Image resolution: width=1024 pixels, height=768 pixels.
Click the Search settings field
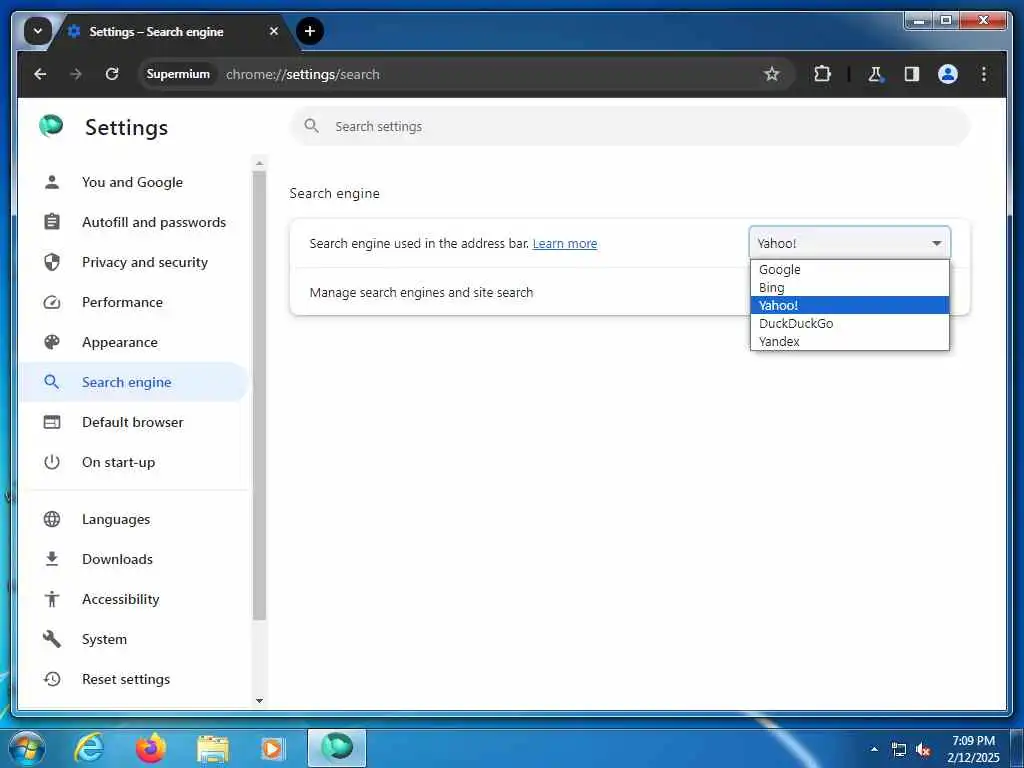pyautogui.click(x=630, y=126)
